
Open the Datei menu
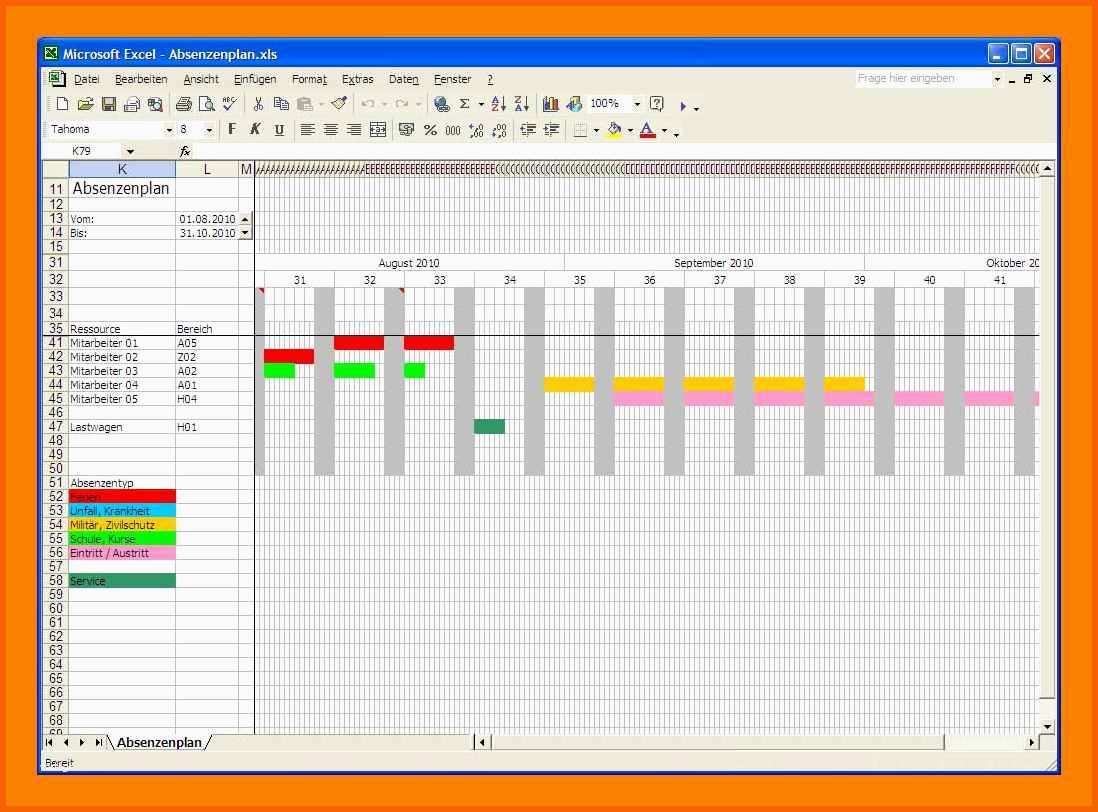(86, 79)
